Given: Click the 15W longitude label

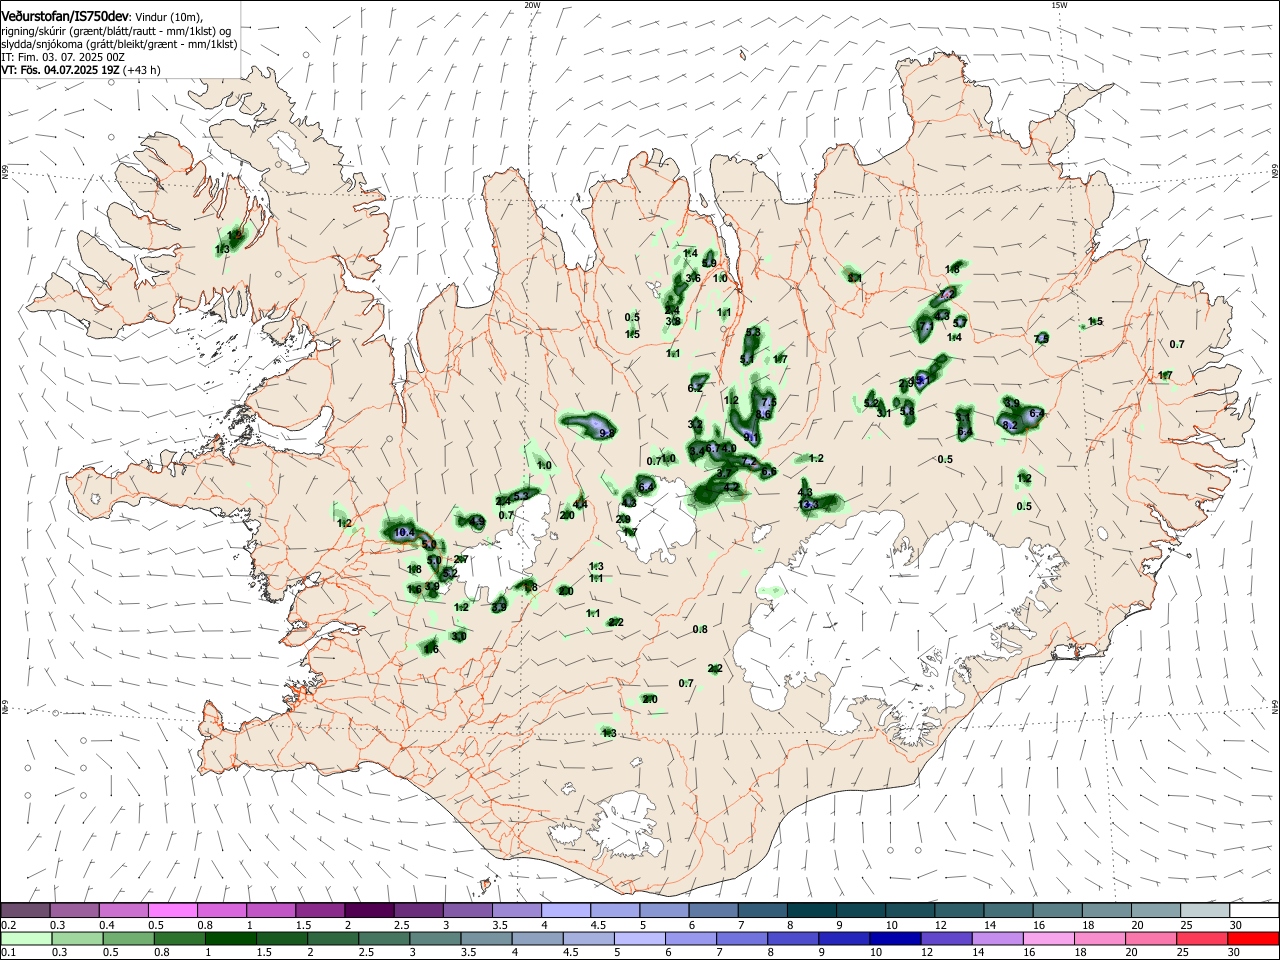Looking at the screenshot, I should 1059,5.
